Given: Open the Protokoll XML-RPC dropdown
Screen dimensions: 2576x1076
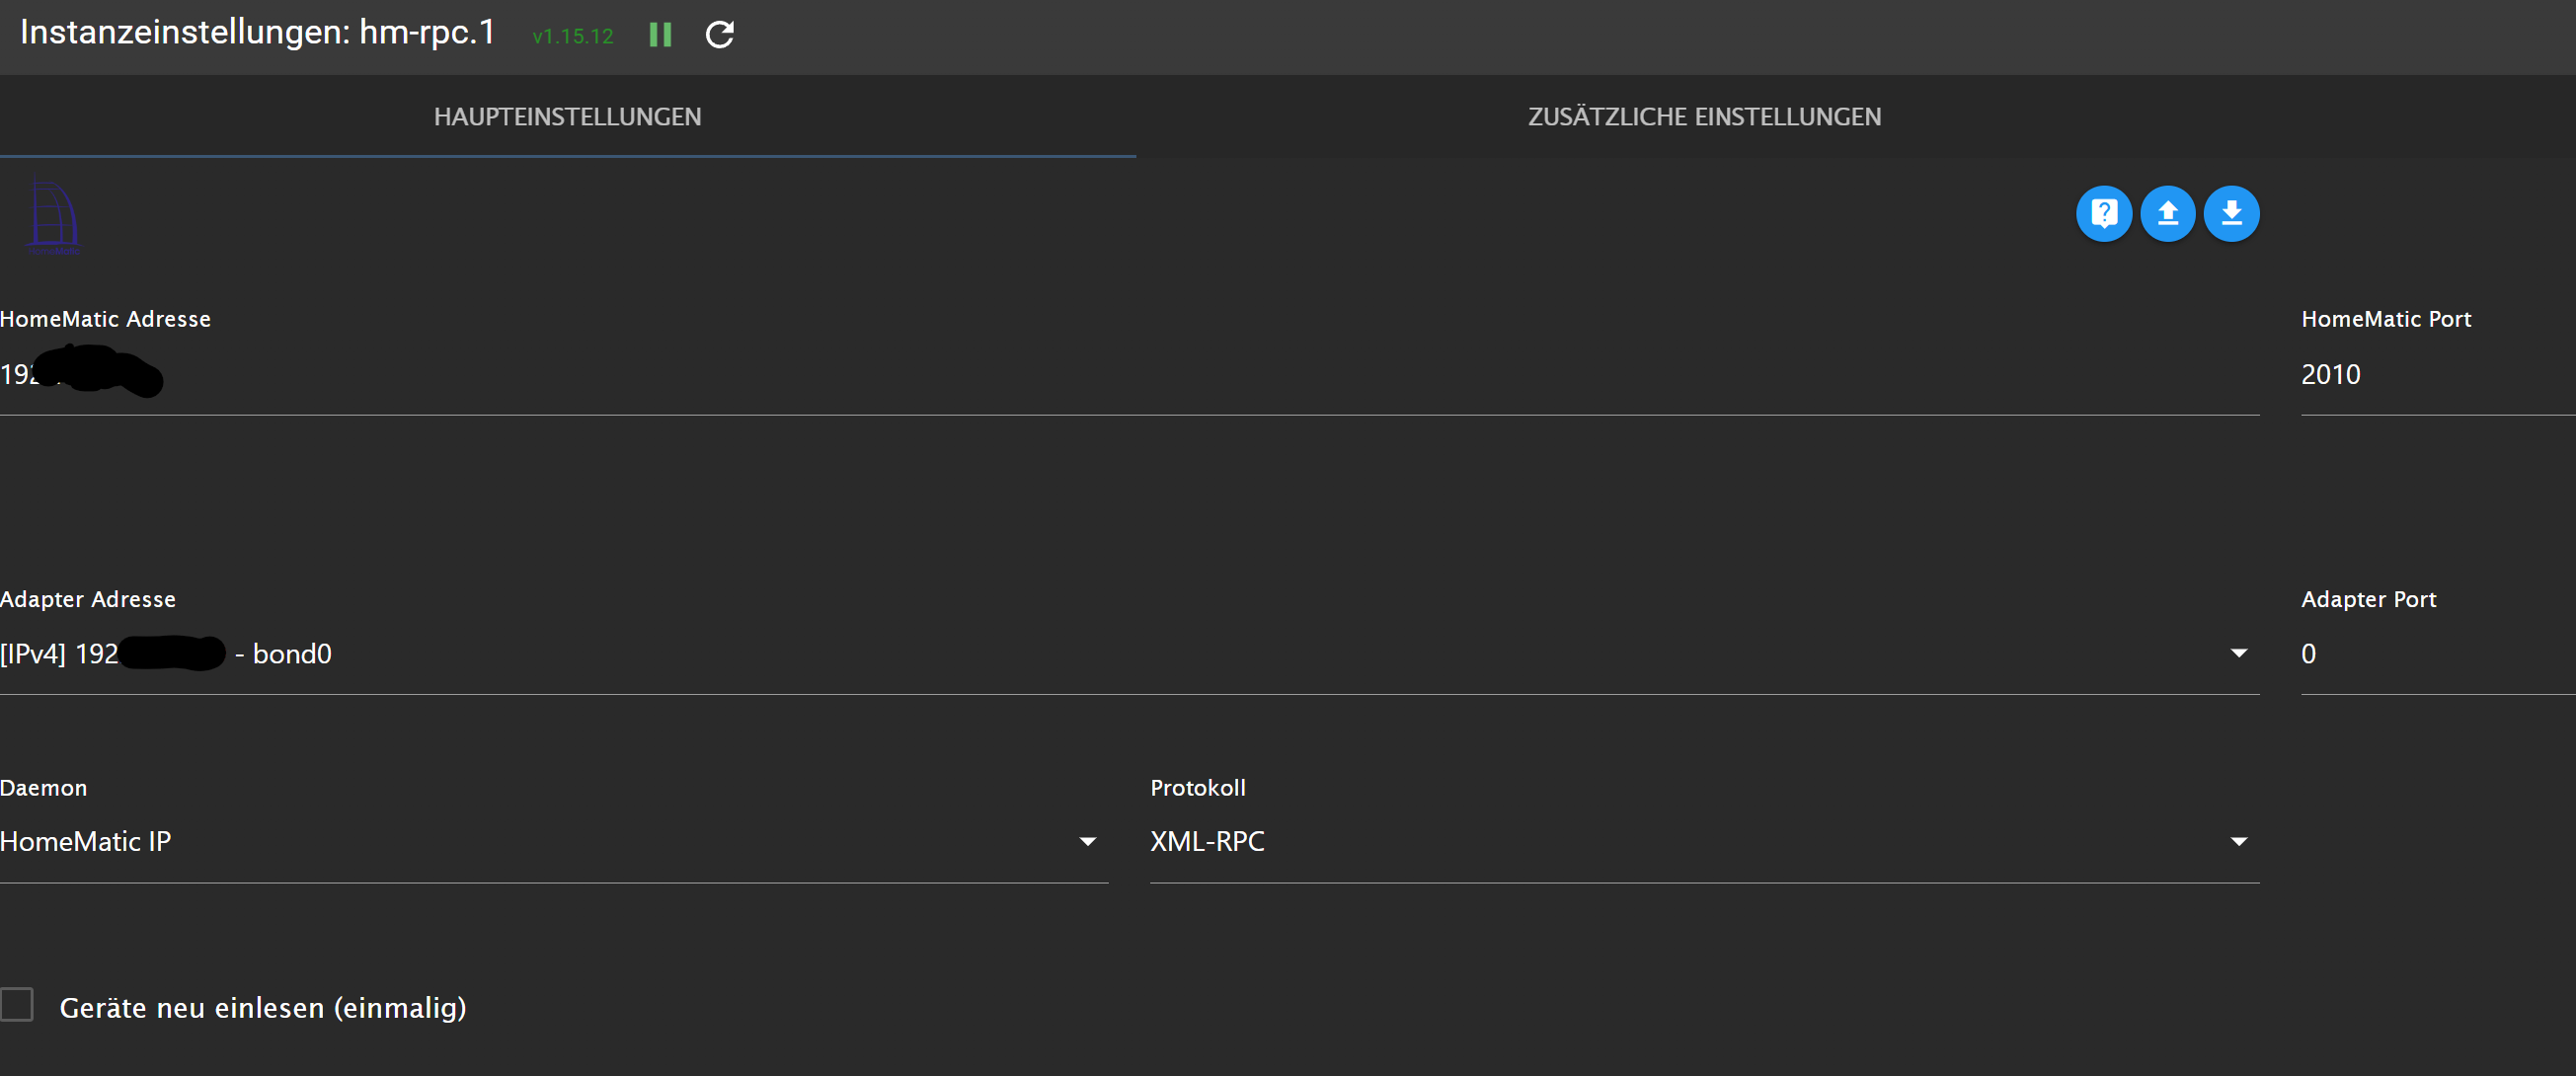Looking at the screenshot, I should (x=2238, y=841).
